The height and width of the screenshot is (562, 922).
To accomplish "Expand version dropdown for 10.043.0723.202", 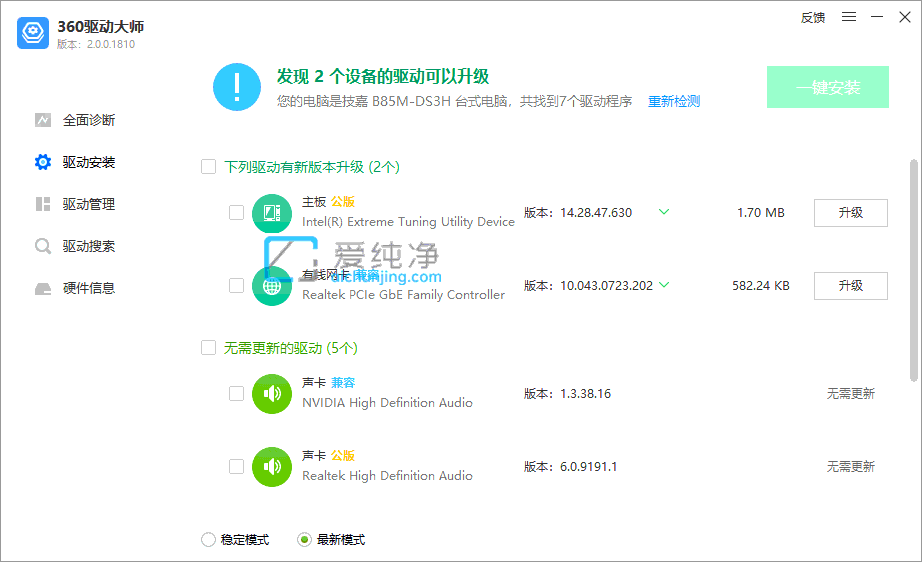I will tap(664, 285).
